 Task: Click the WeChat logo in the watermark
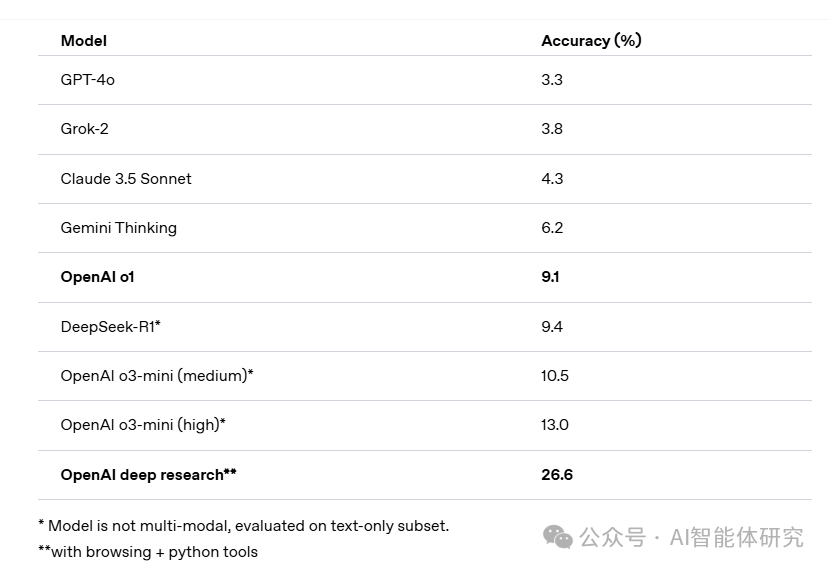[x=557, y=538]
